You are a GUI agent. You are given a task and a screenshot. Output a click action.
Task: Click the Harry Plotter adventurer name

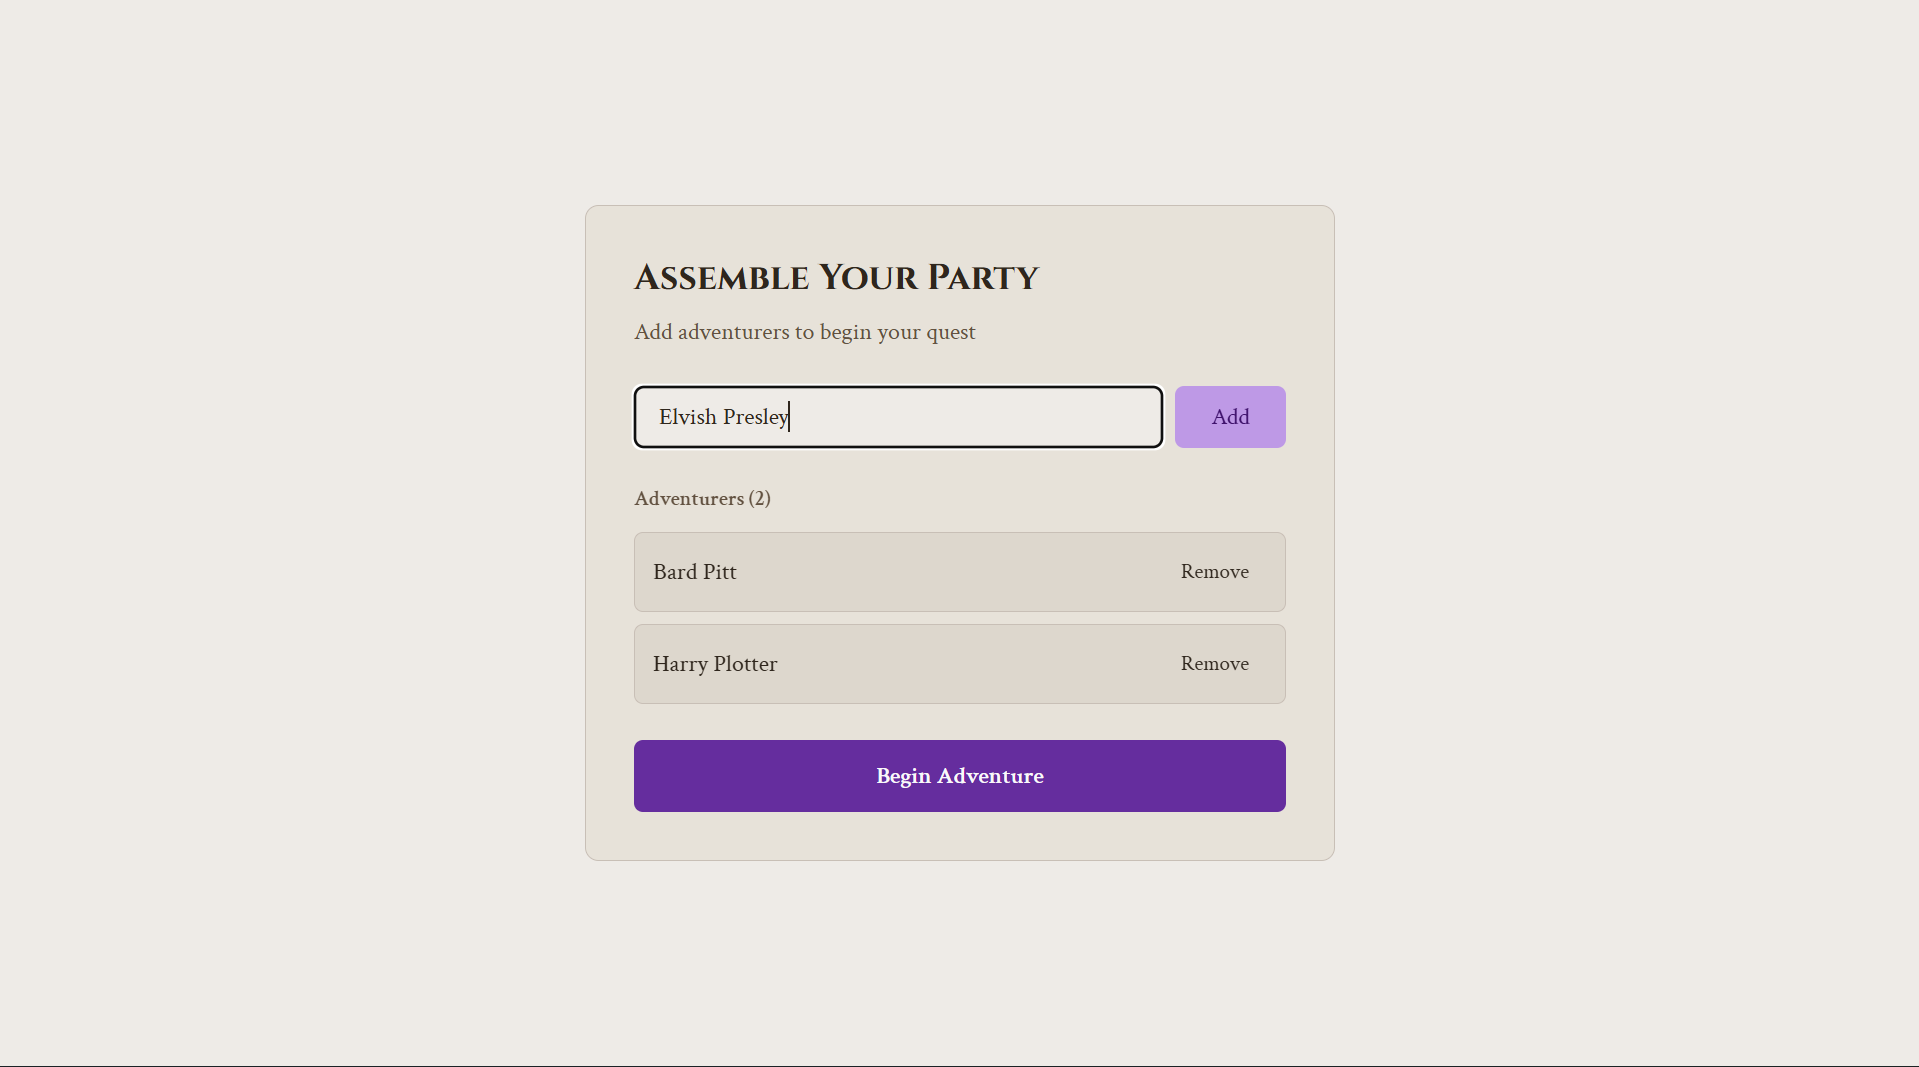pos(714,664)
